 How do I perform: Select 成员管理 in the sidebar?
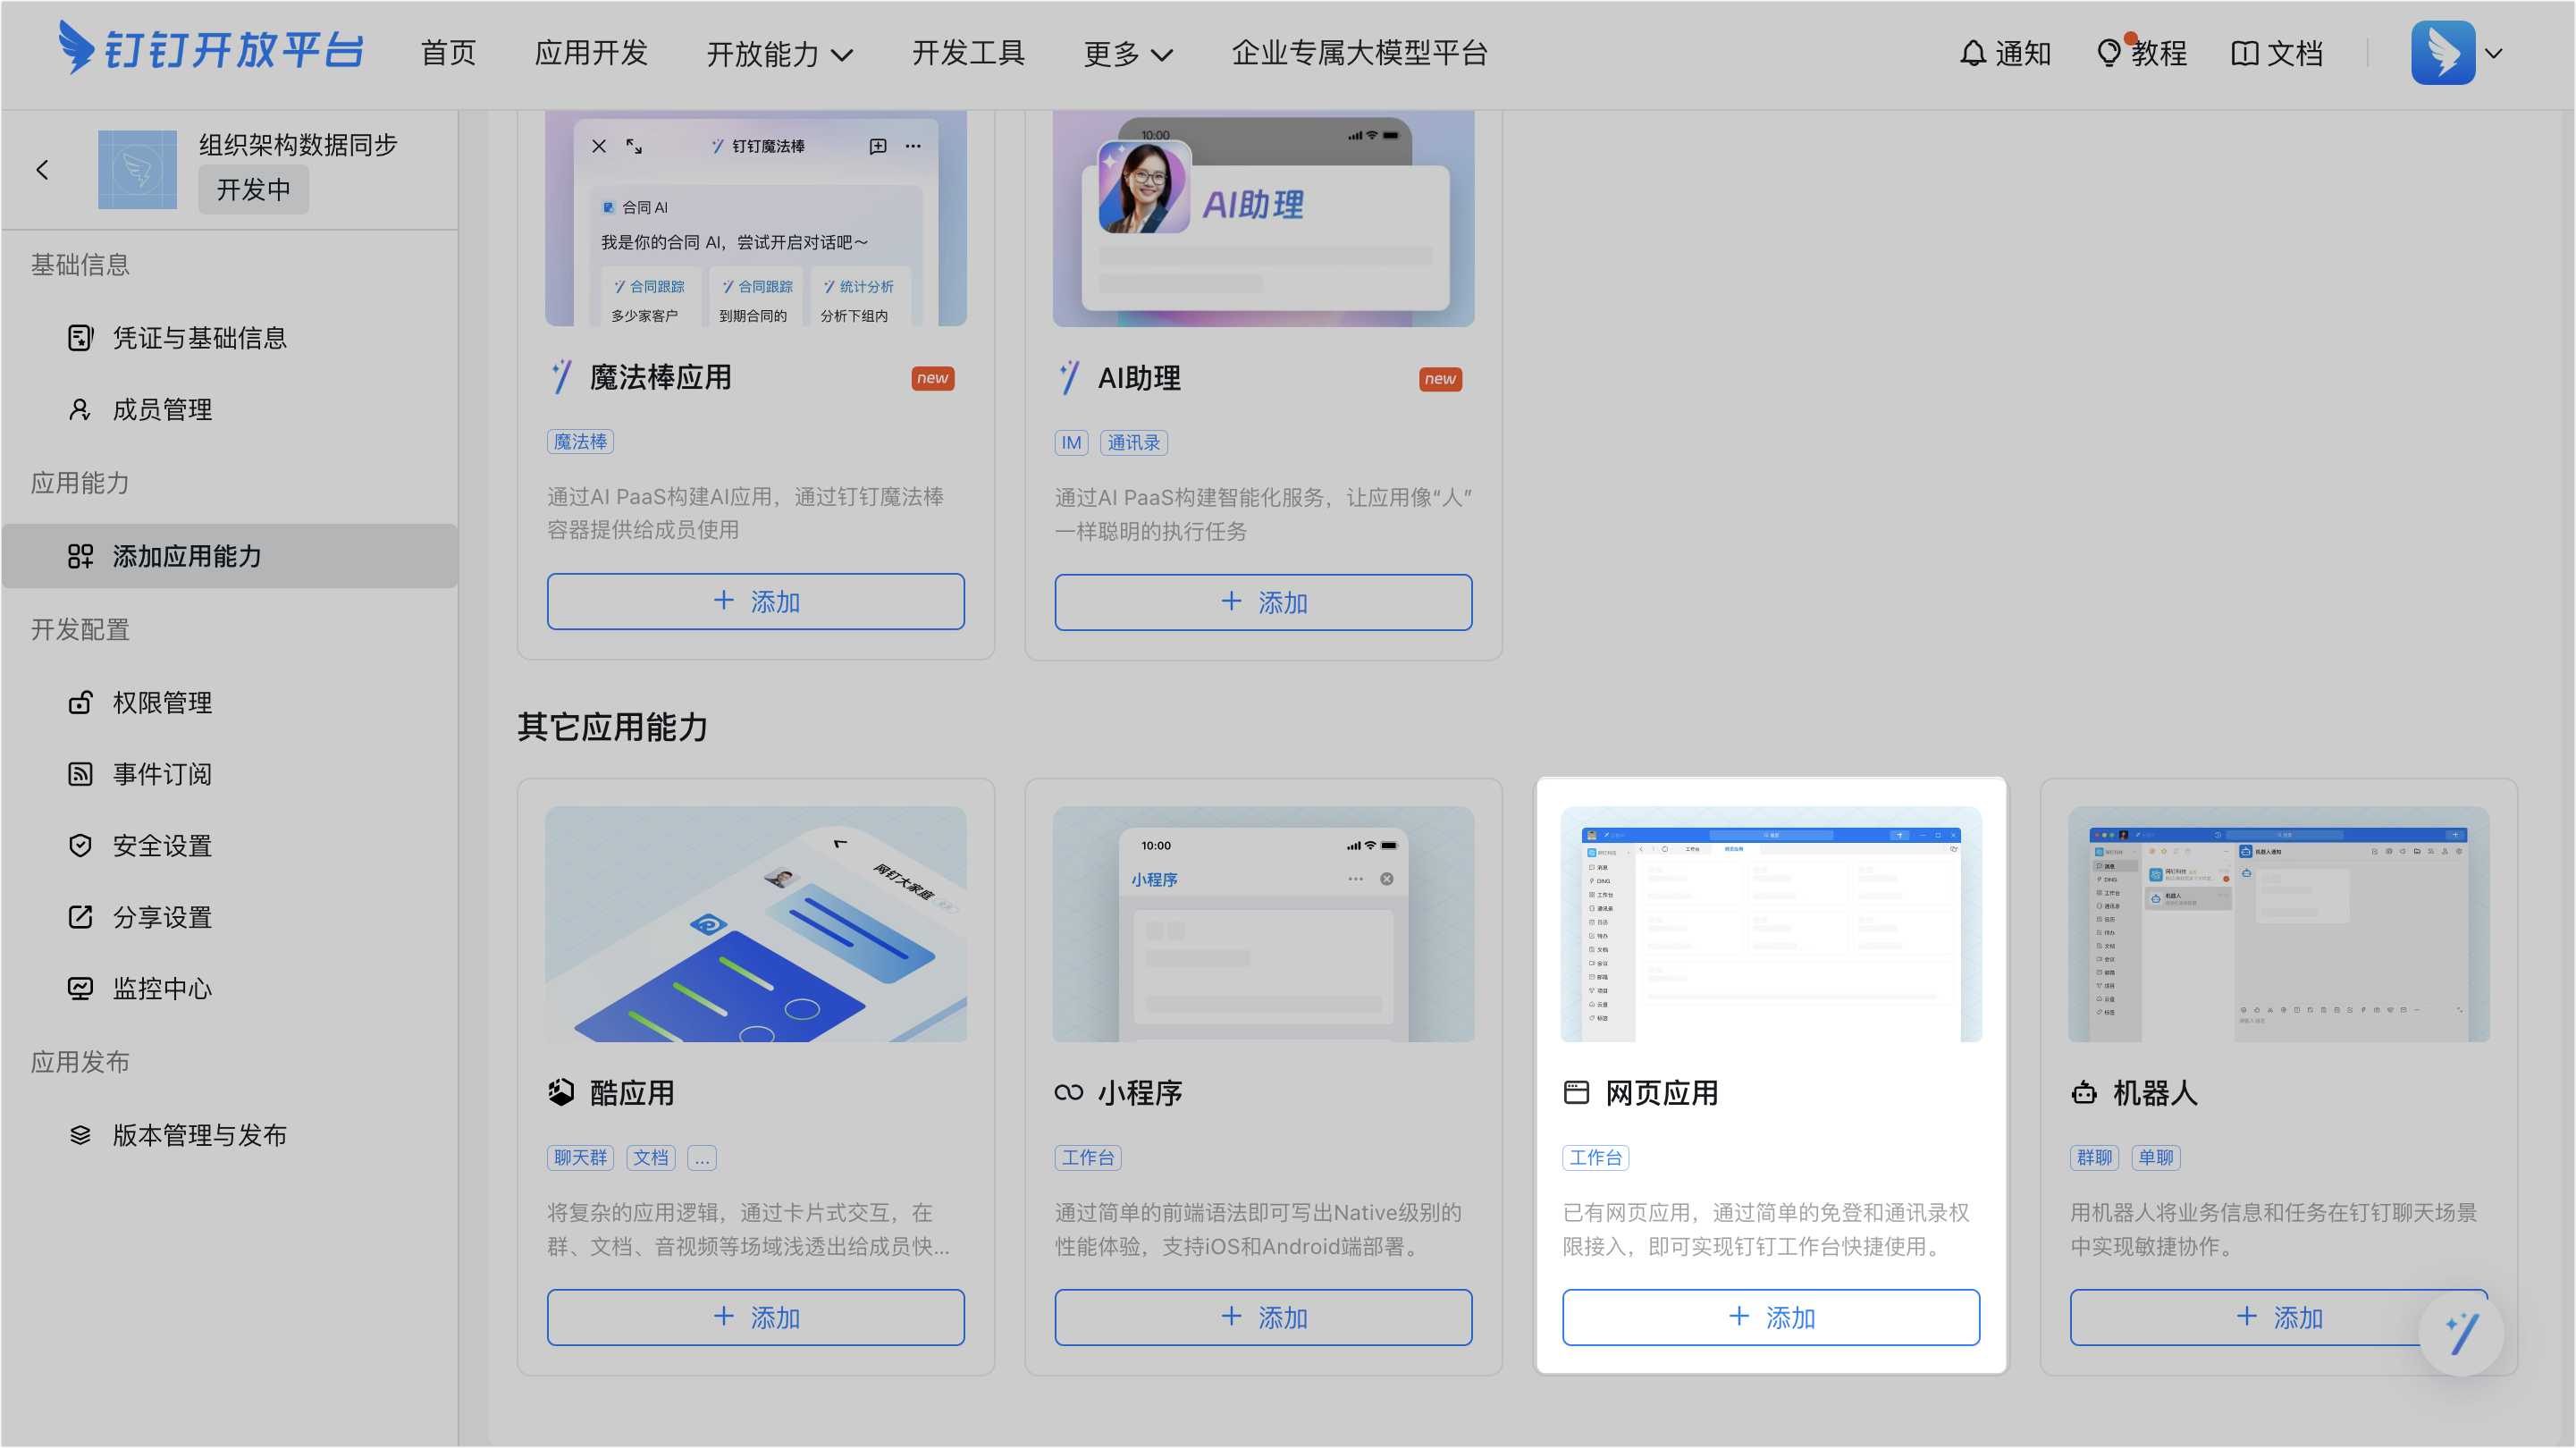[230, 409]
